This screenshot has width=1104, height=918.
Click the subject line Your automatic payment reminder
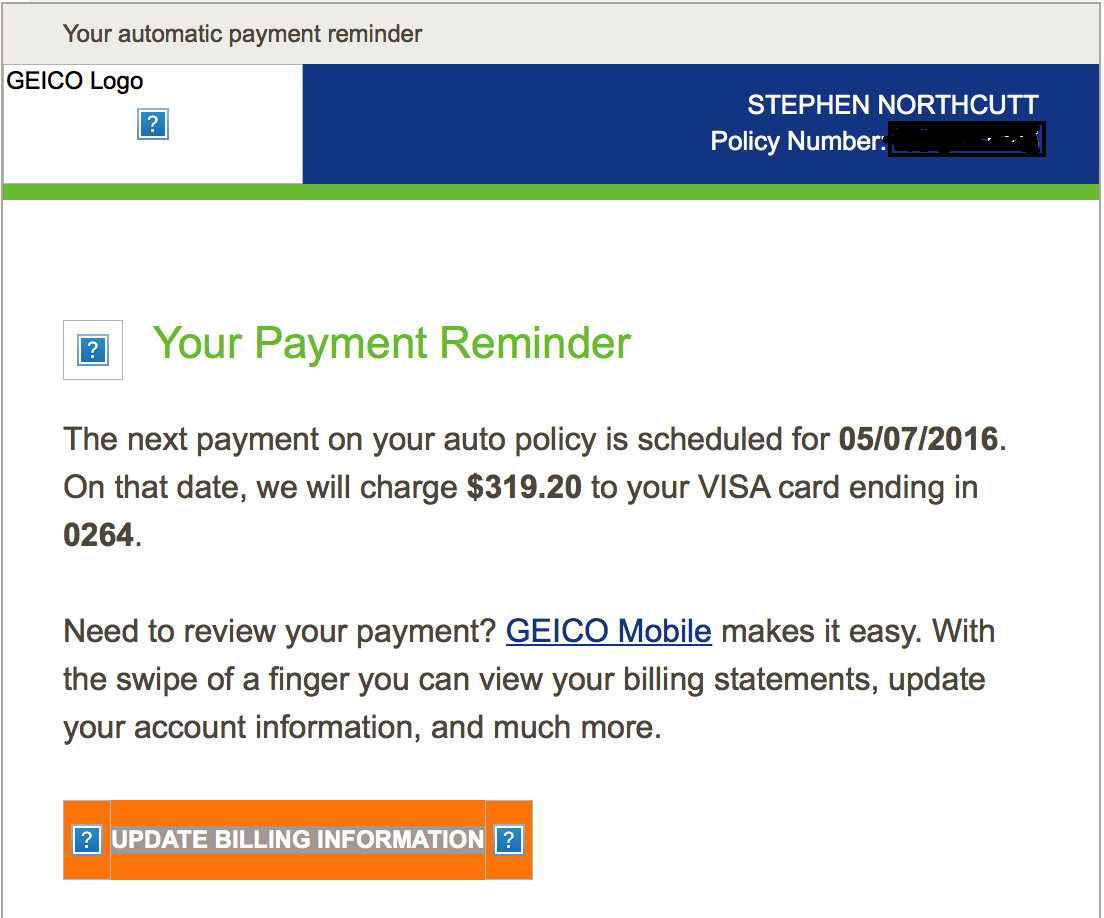tap(244, 33)
